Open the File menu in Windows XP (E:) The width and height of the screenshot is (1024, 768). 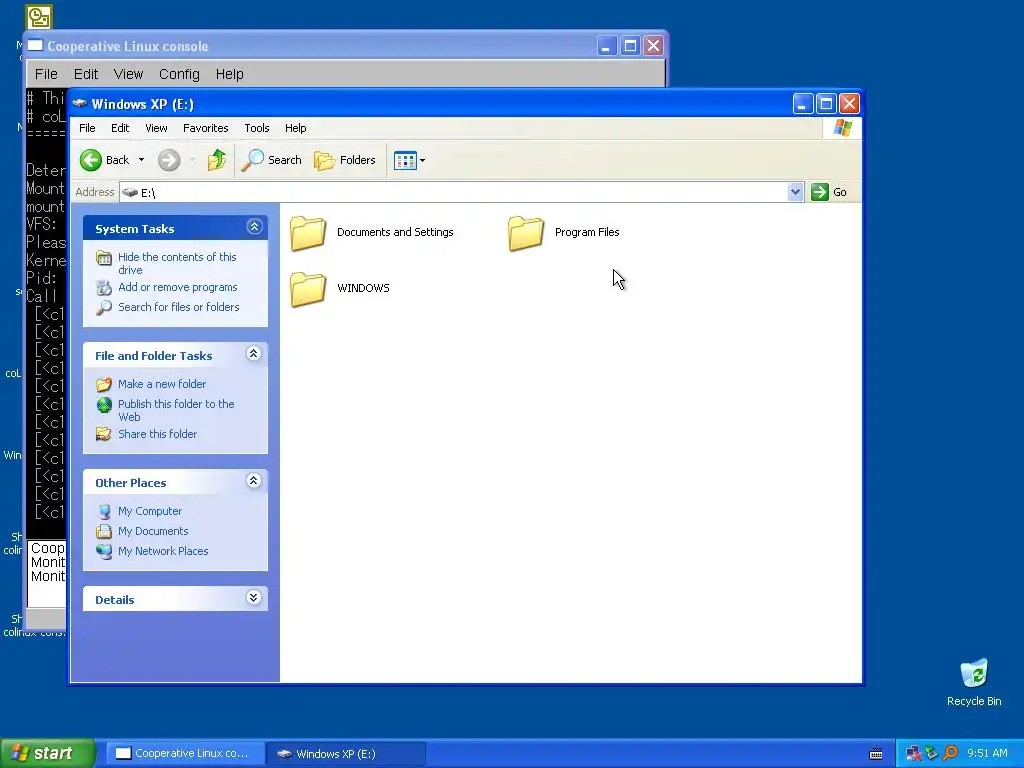(88, 128)
